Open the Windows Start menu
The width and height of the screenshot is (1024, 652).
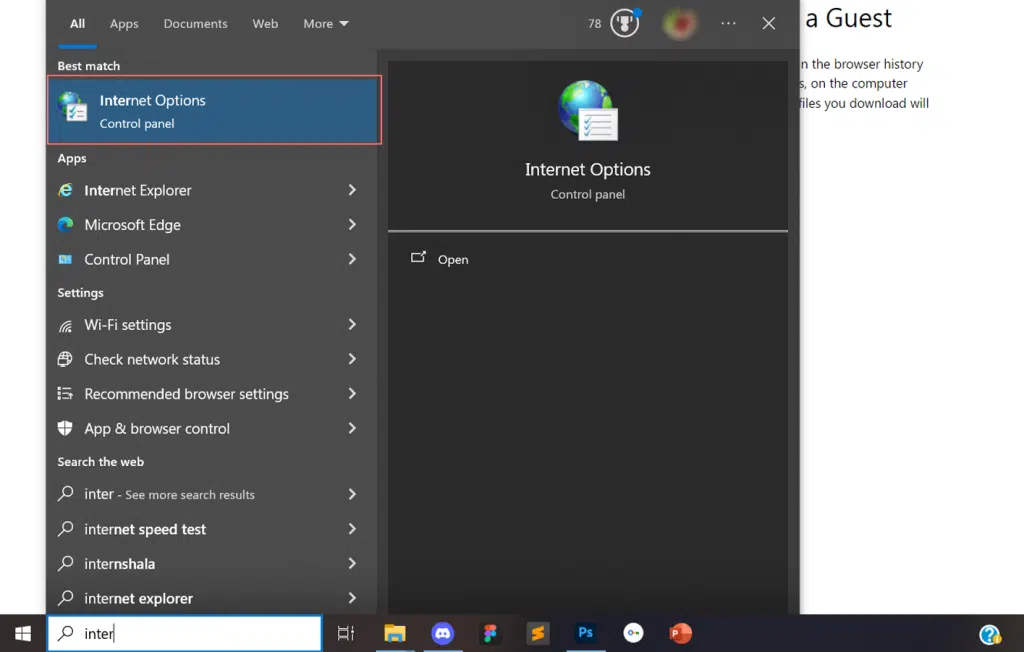(x=23, y=633)
